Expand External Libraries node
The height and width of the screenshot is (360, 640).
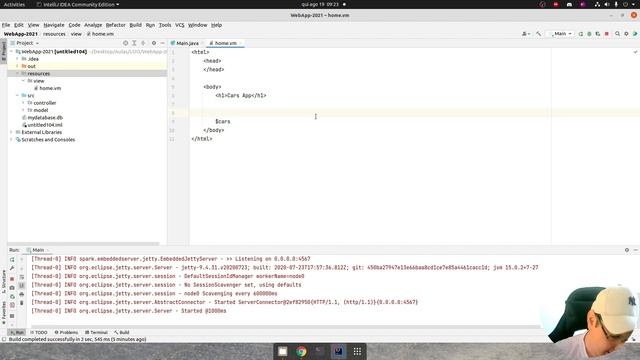[x=12, y=132]
